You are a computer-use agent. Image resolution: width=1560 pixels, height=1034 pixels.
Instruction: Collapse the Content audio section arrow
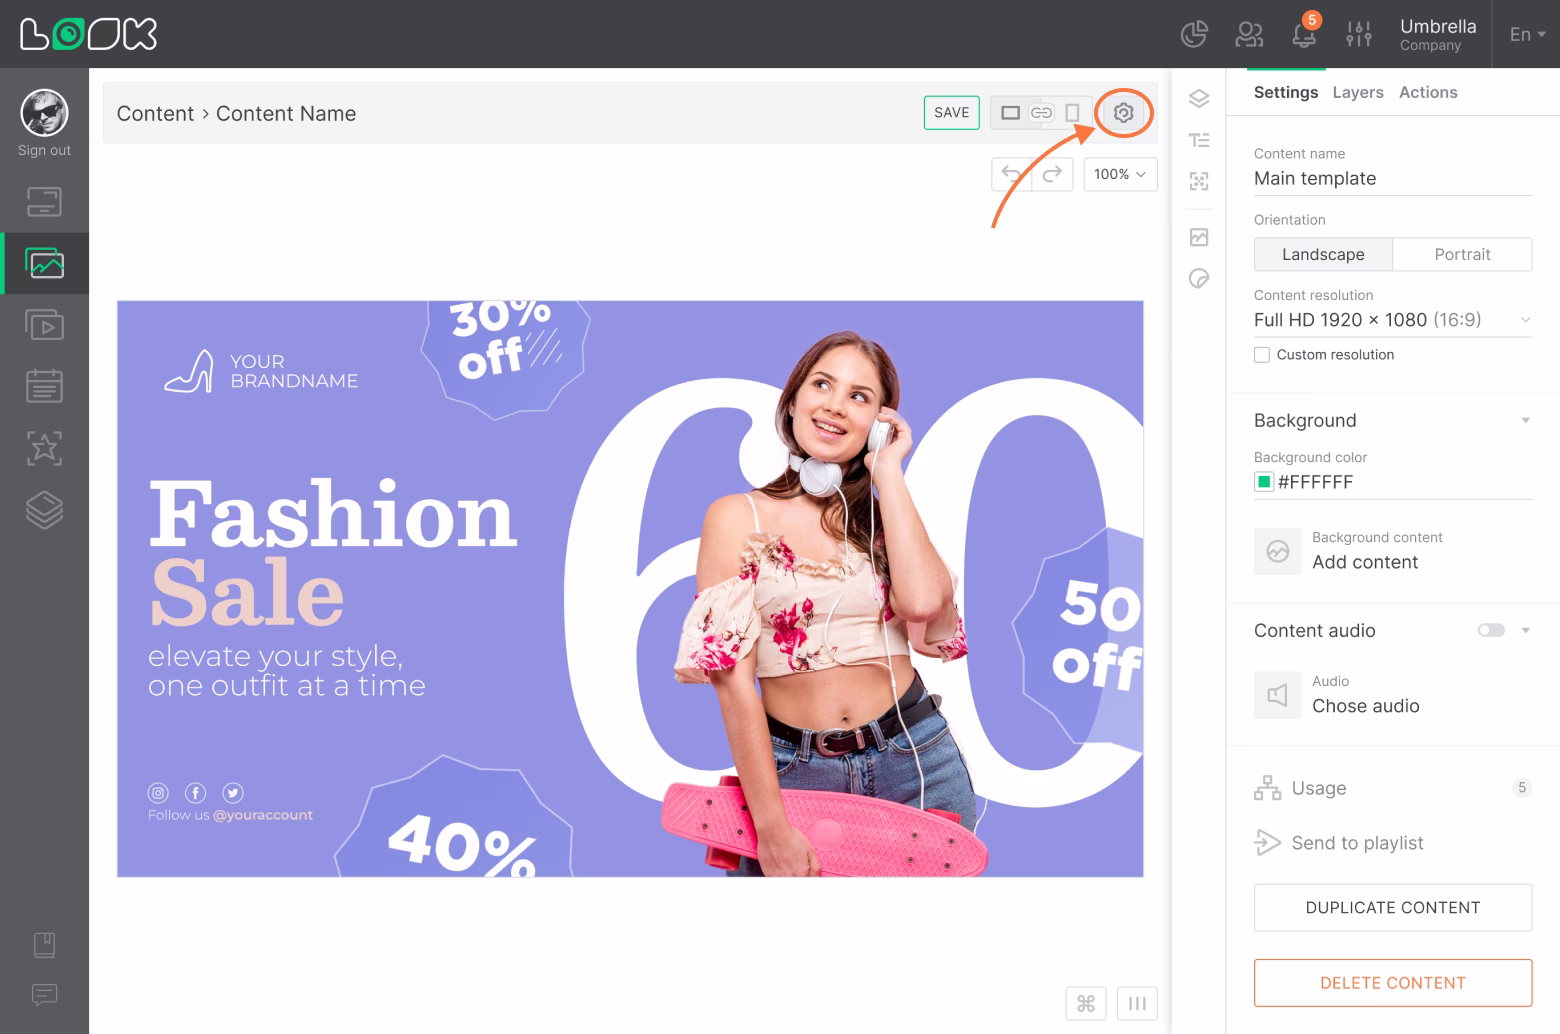click(x=1525, y=630)
